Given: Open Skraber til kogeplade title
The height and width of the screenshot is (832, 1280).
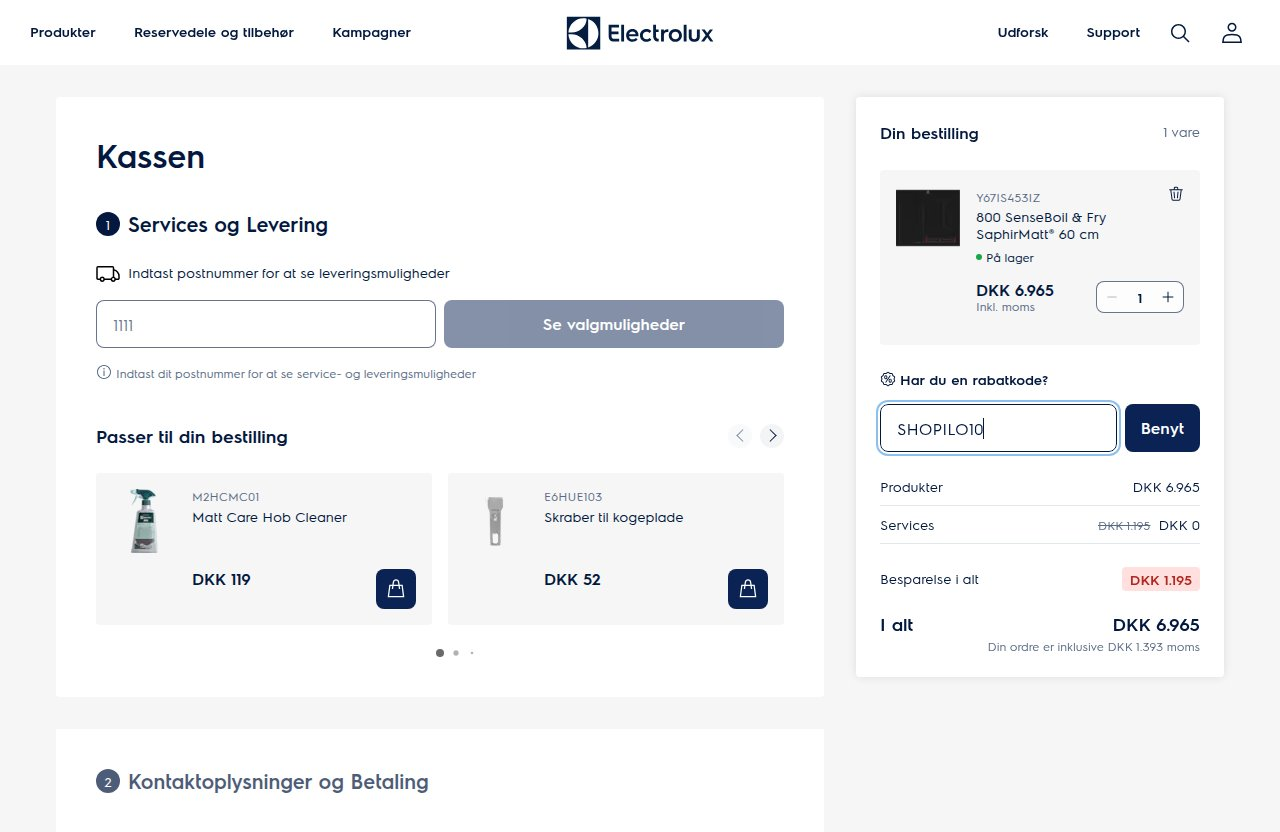Looking at the screenshot, I should pyautogui.click(x=614, y=518).
